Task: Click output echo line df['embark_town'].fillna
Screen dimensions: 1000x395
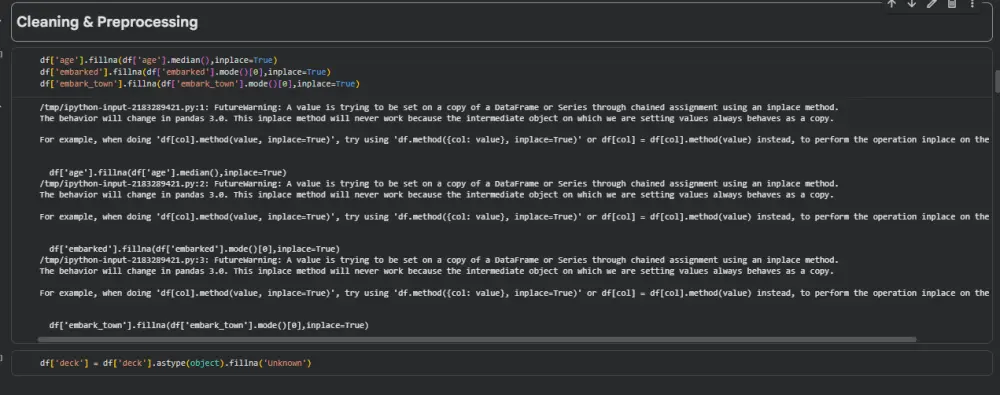Action: click(x=209, y=325)
